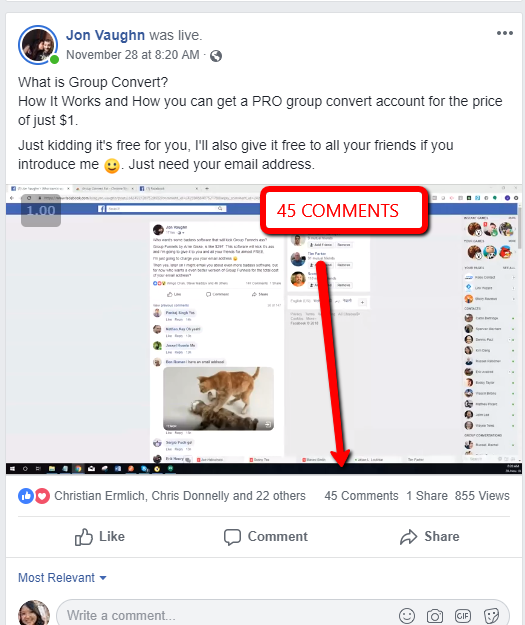Click Jon Vaughn's profile picture
The image size is (525, 625).
point(38,45)
